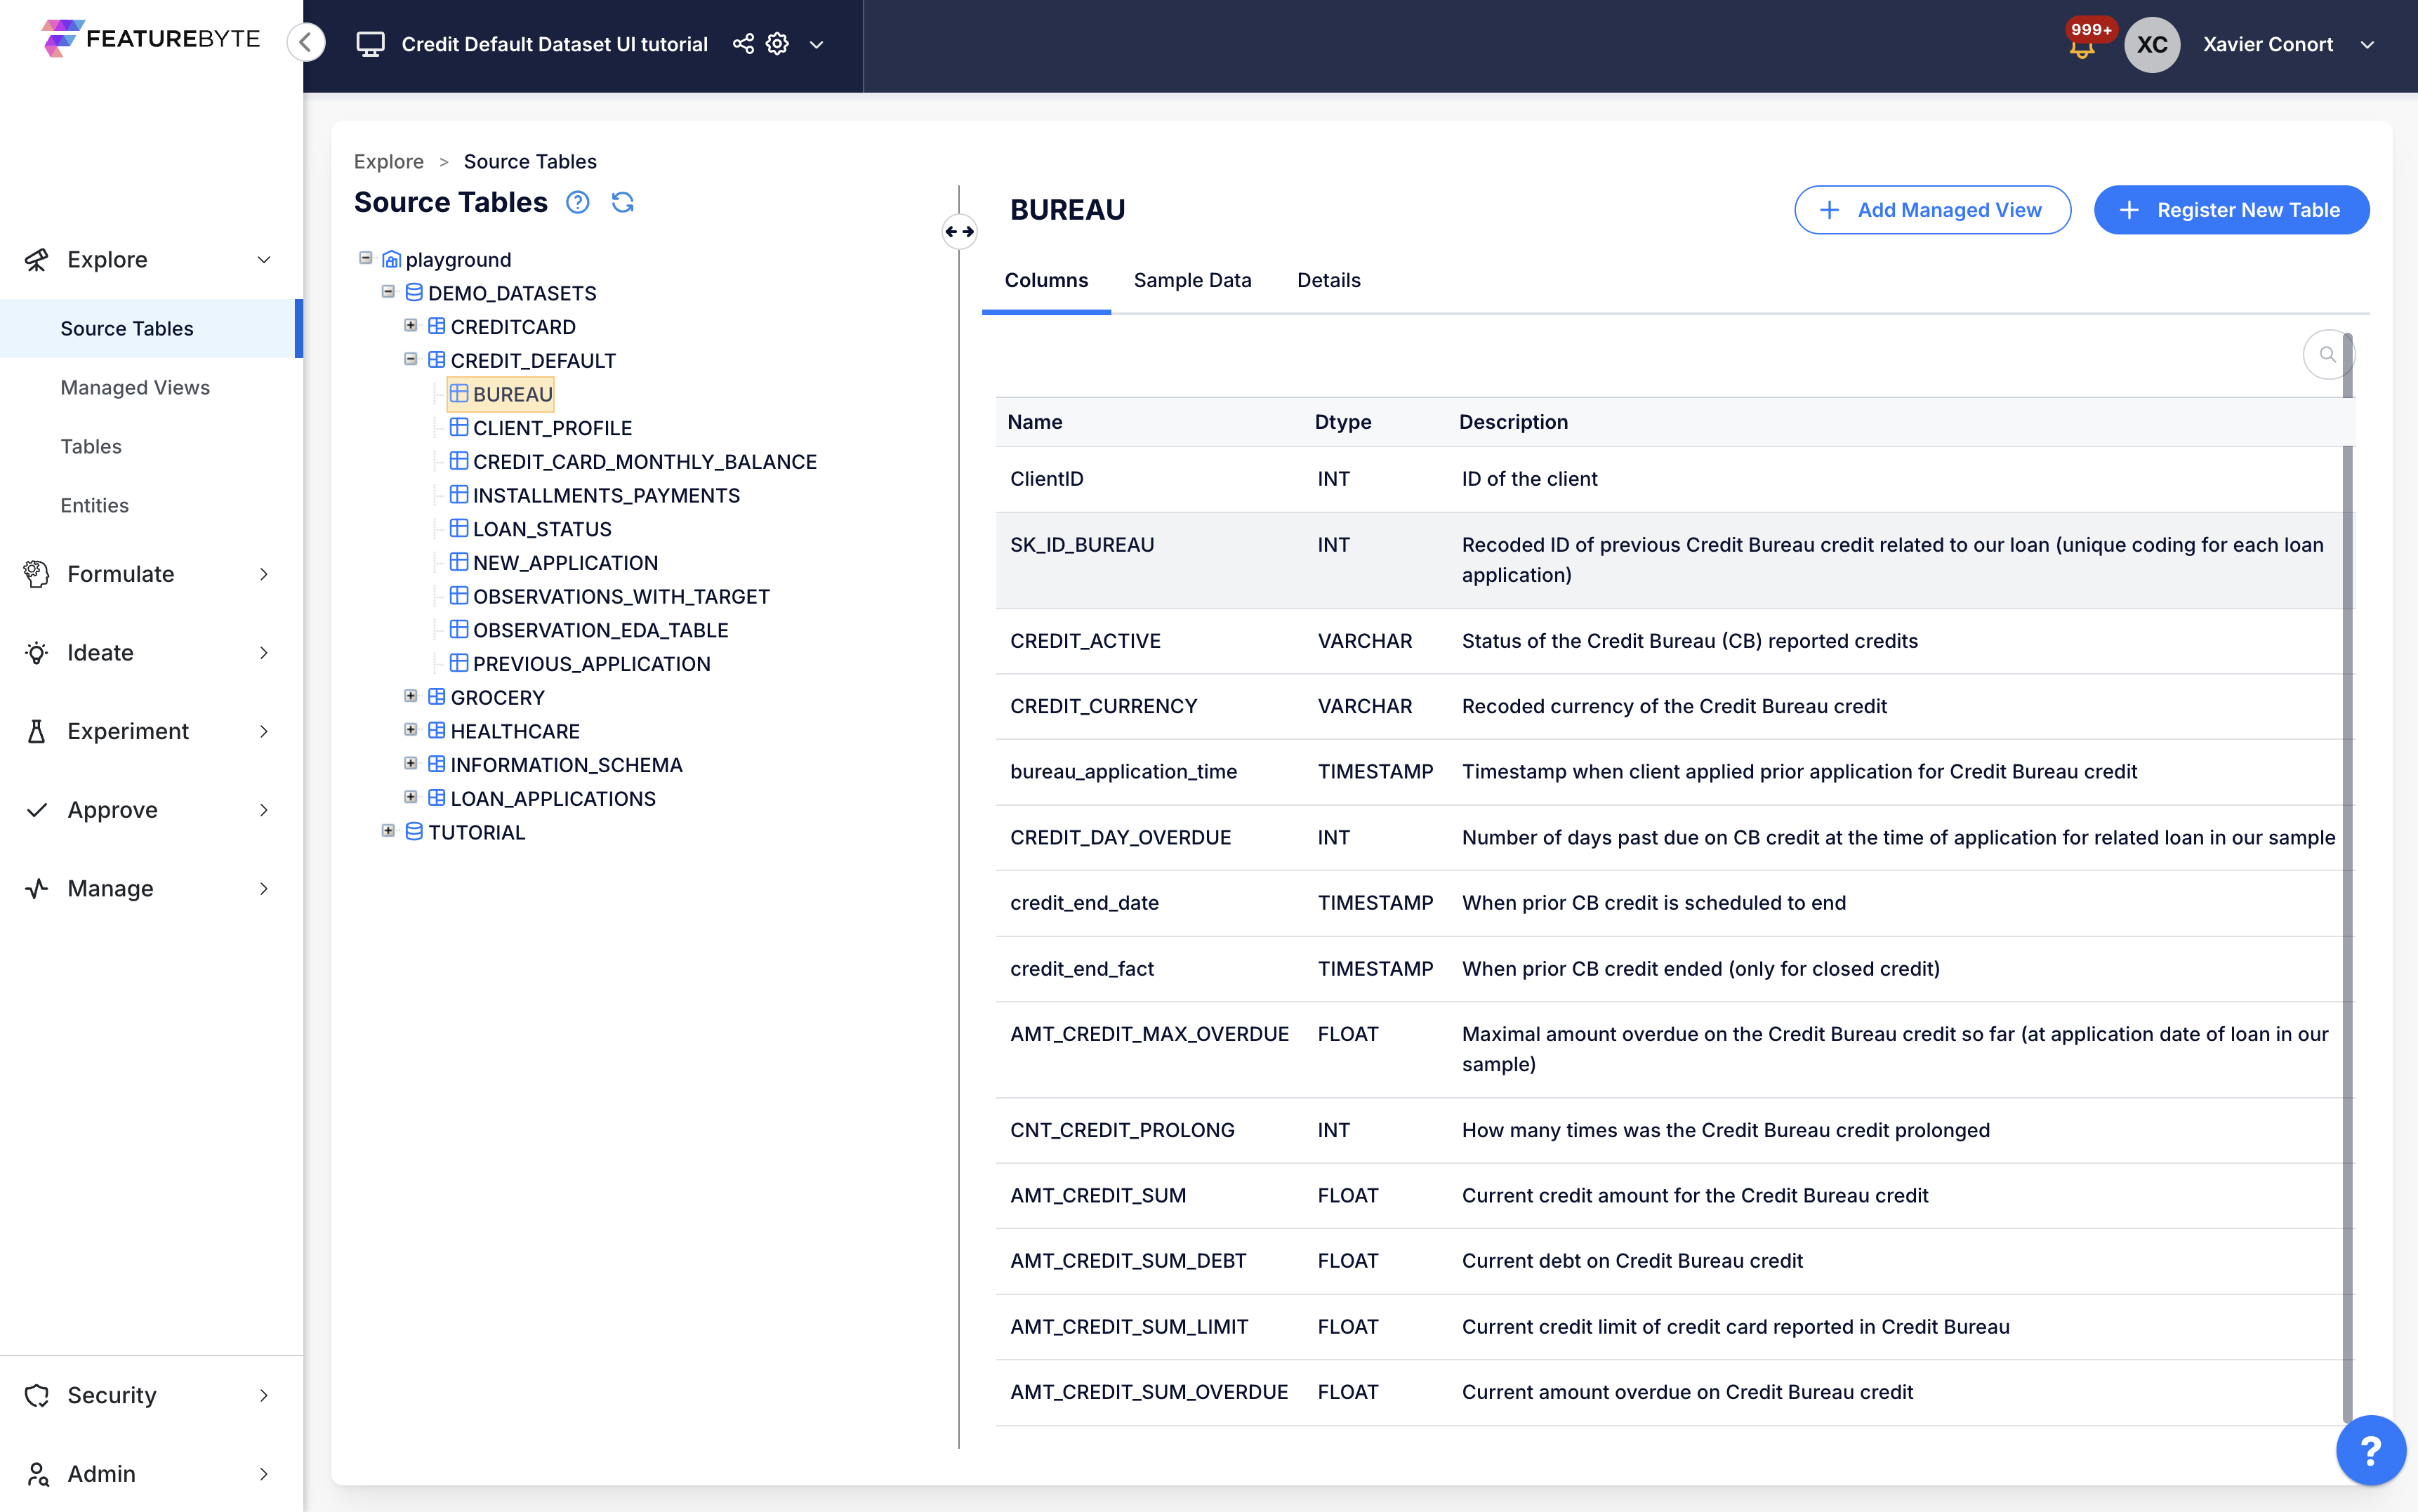Open the blue help chat bubble
Screen dimensions: 2418x1512
point(2370,1449)
